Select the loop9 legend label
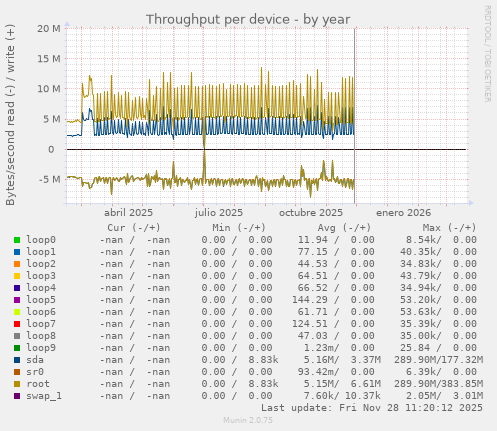 [41, 348]
